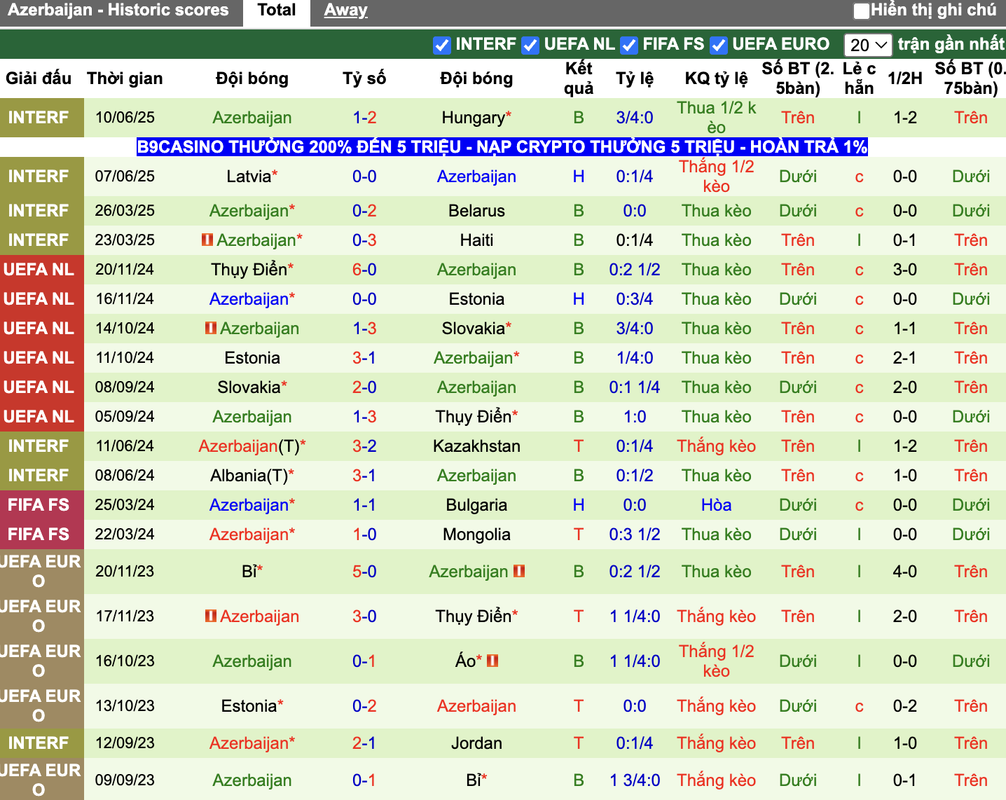This screenshot has height=800, width=1006.
Task: Click the Kết quả column header
Action: (x=578, y=78)
